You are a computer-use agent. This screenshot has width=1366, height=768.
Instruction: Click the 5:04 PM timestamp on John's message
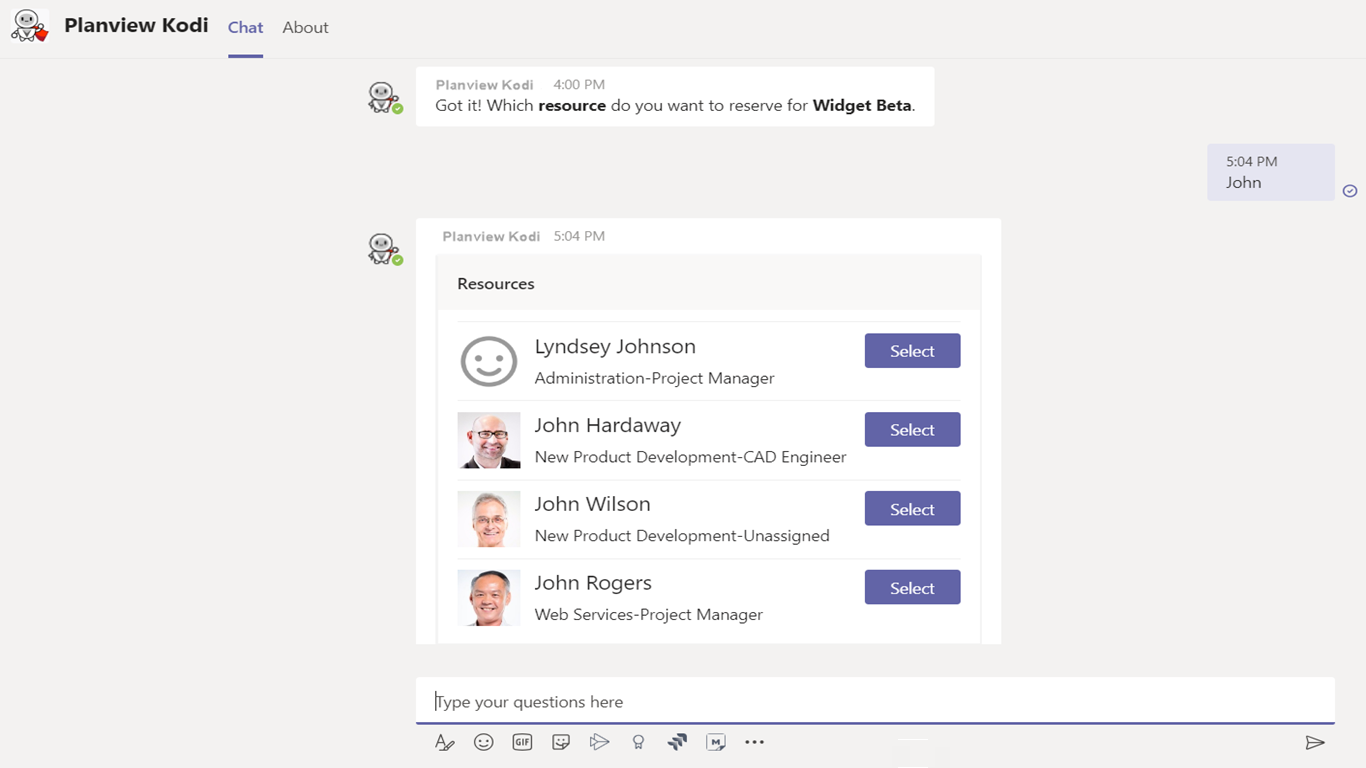[x=1252, y=162]
